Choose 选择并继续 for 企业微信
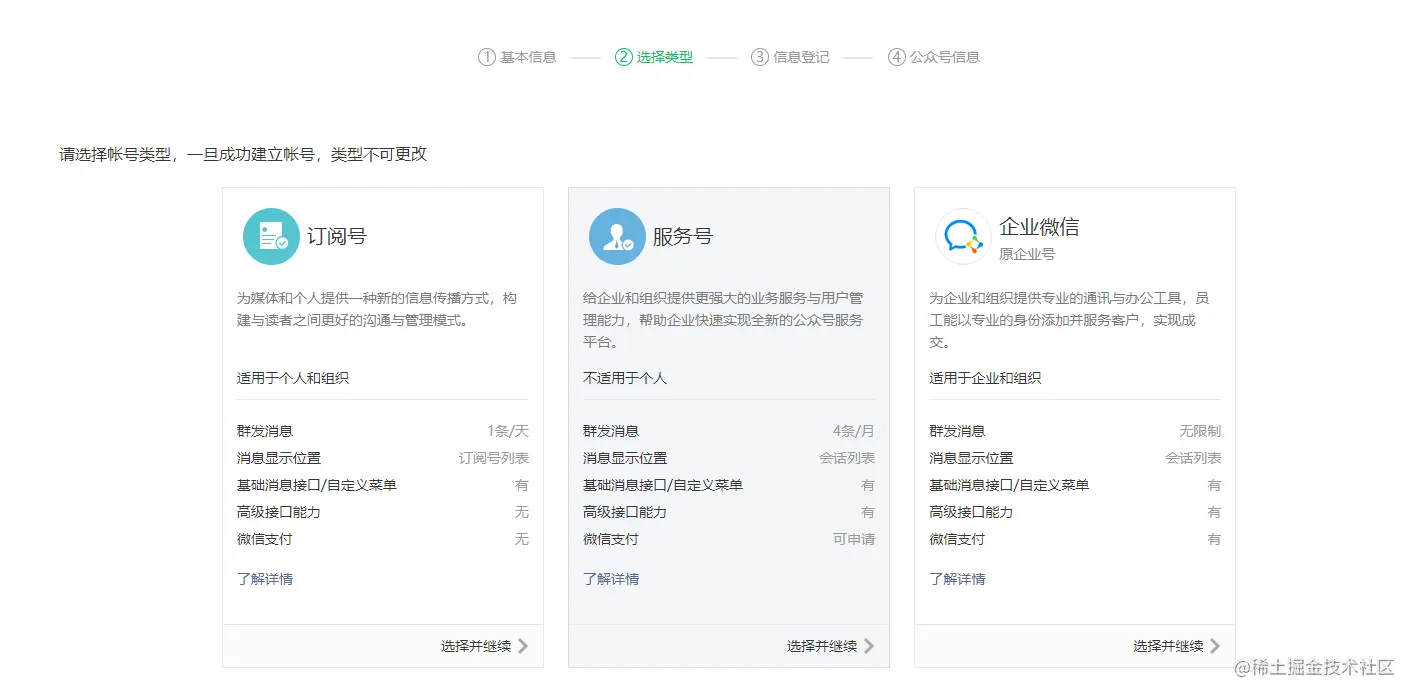 pos(1168,646)
